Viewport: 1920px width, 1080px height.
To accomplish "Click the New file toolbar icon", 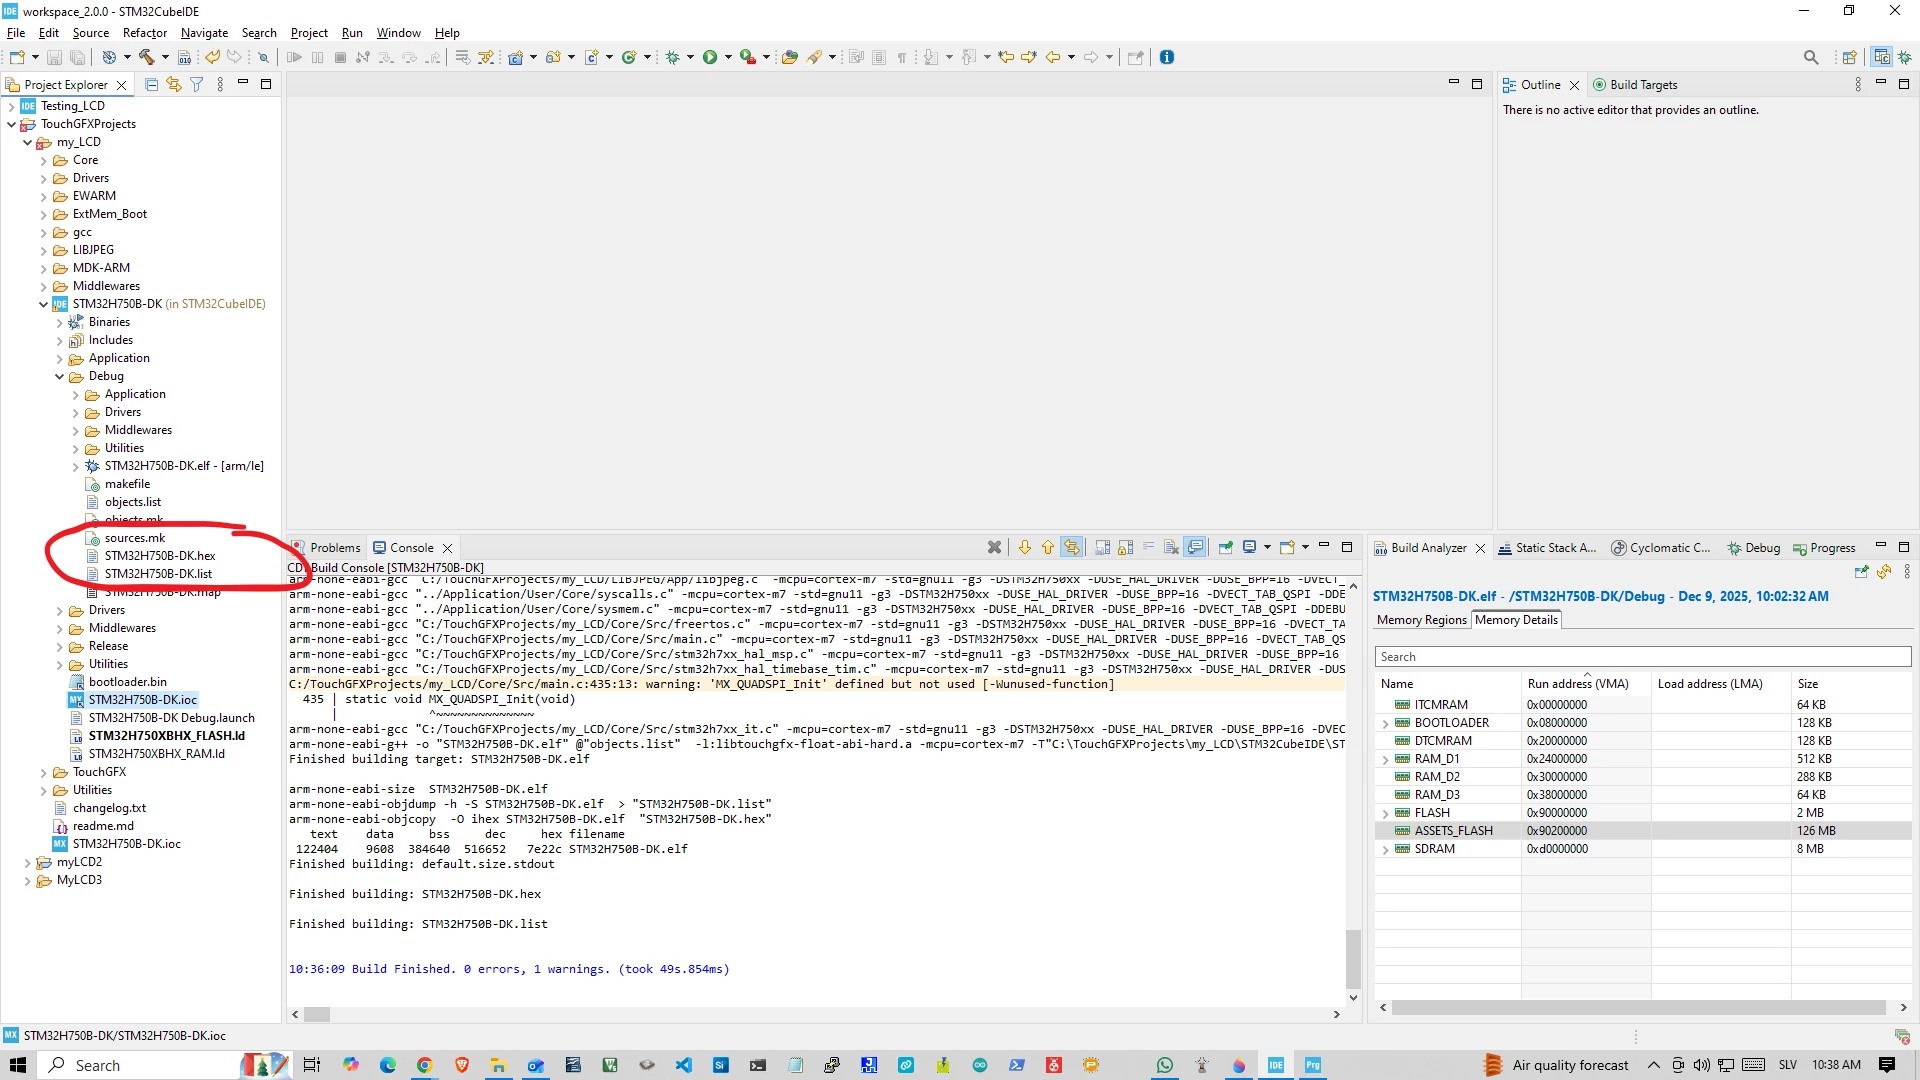I will (x=17, y=57).
